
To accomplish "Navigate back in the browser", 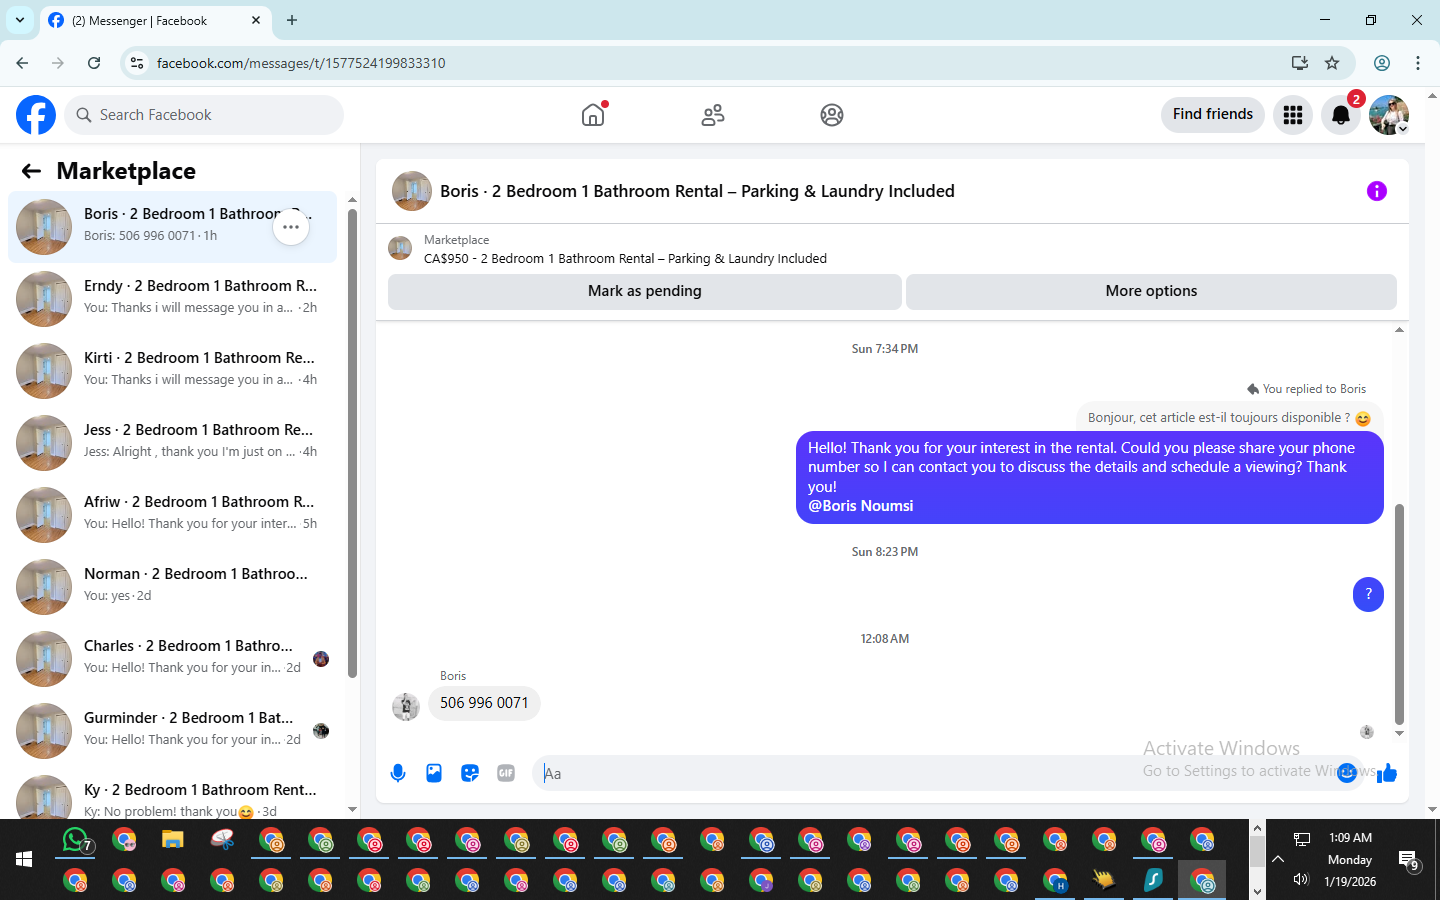I will 22,63.
